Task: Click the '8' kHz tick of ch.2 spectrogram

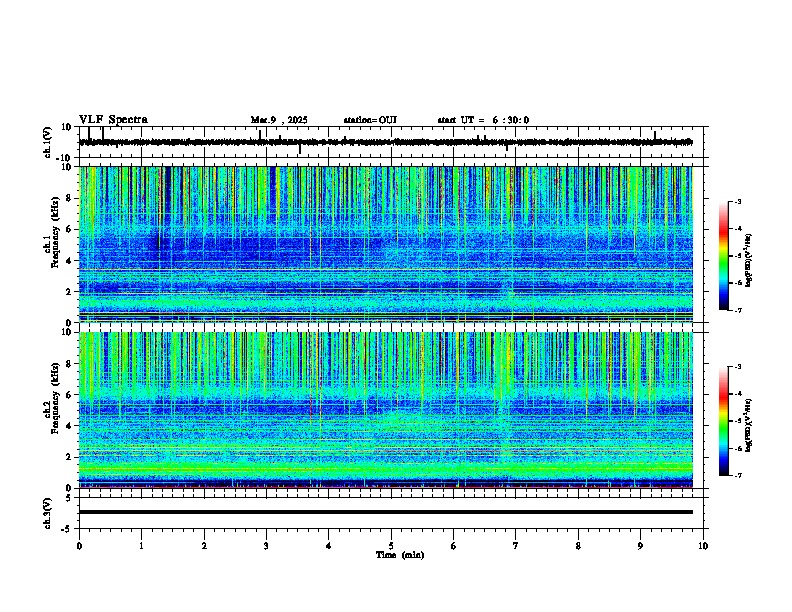Action: [69, 364]
